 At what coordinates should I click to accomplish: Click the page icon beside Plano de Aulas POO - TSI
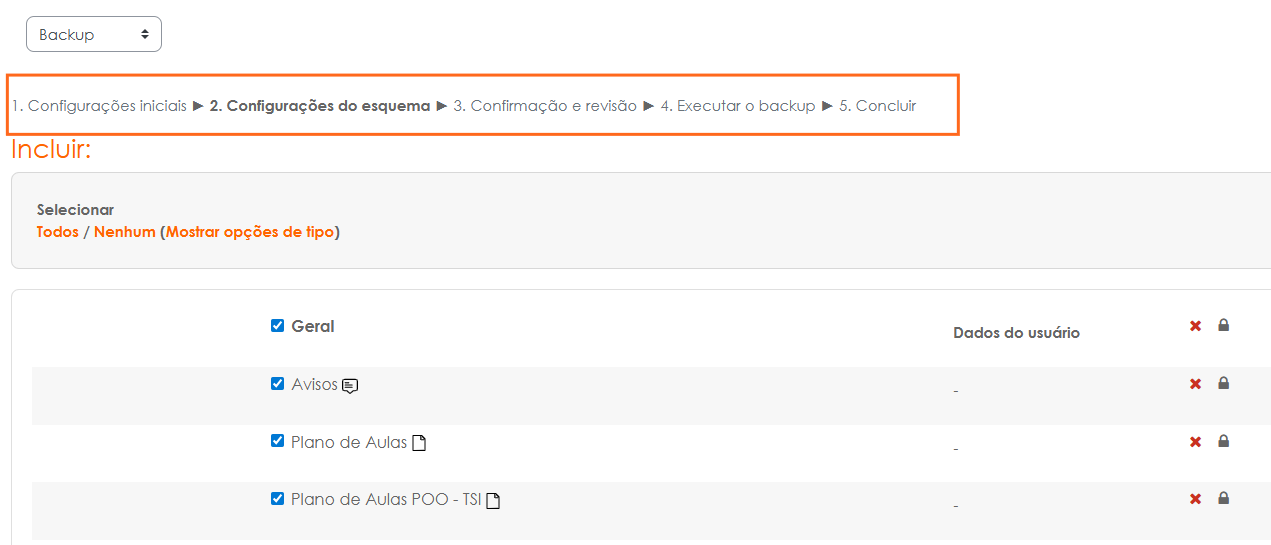coord(493,501)
